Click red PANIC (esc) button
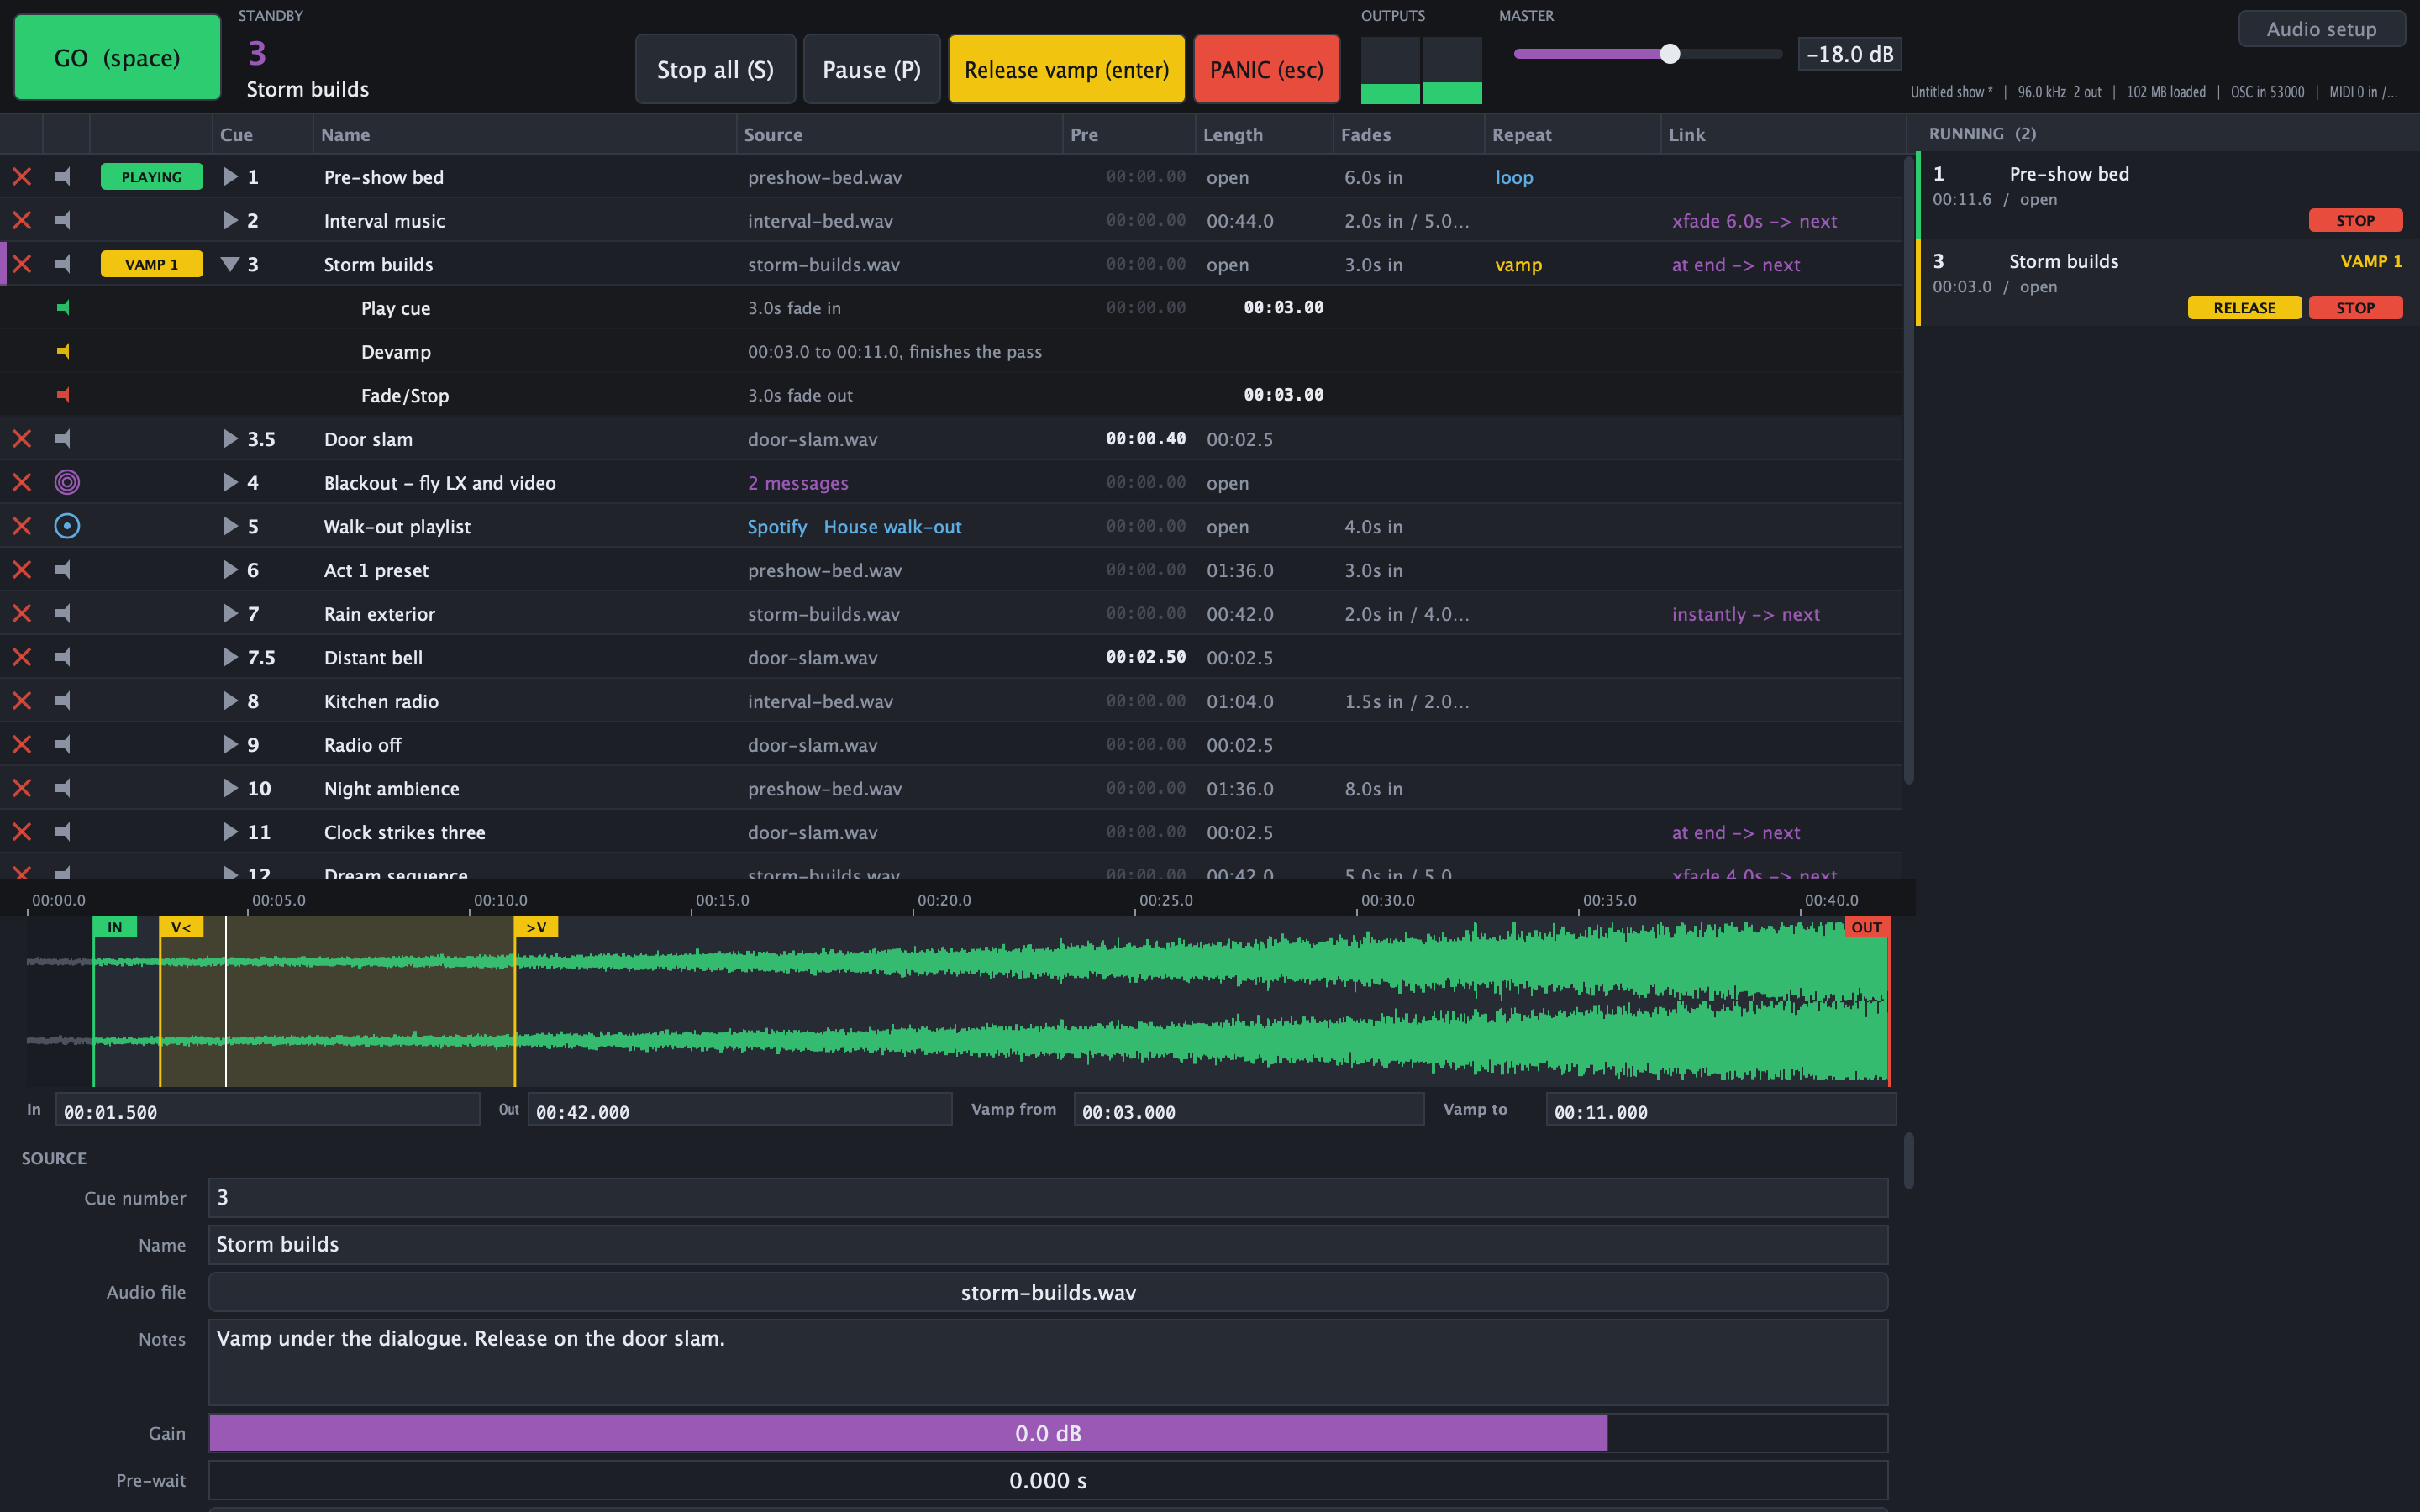Screen dimensions: 2420x1512 point(1266,69)
